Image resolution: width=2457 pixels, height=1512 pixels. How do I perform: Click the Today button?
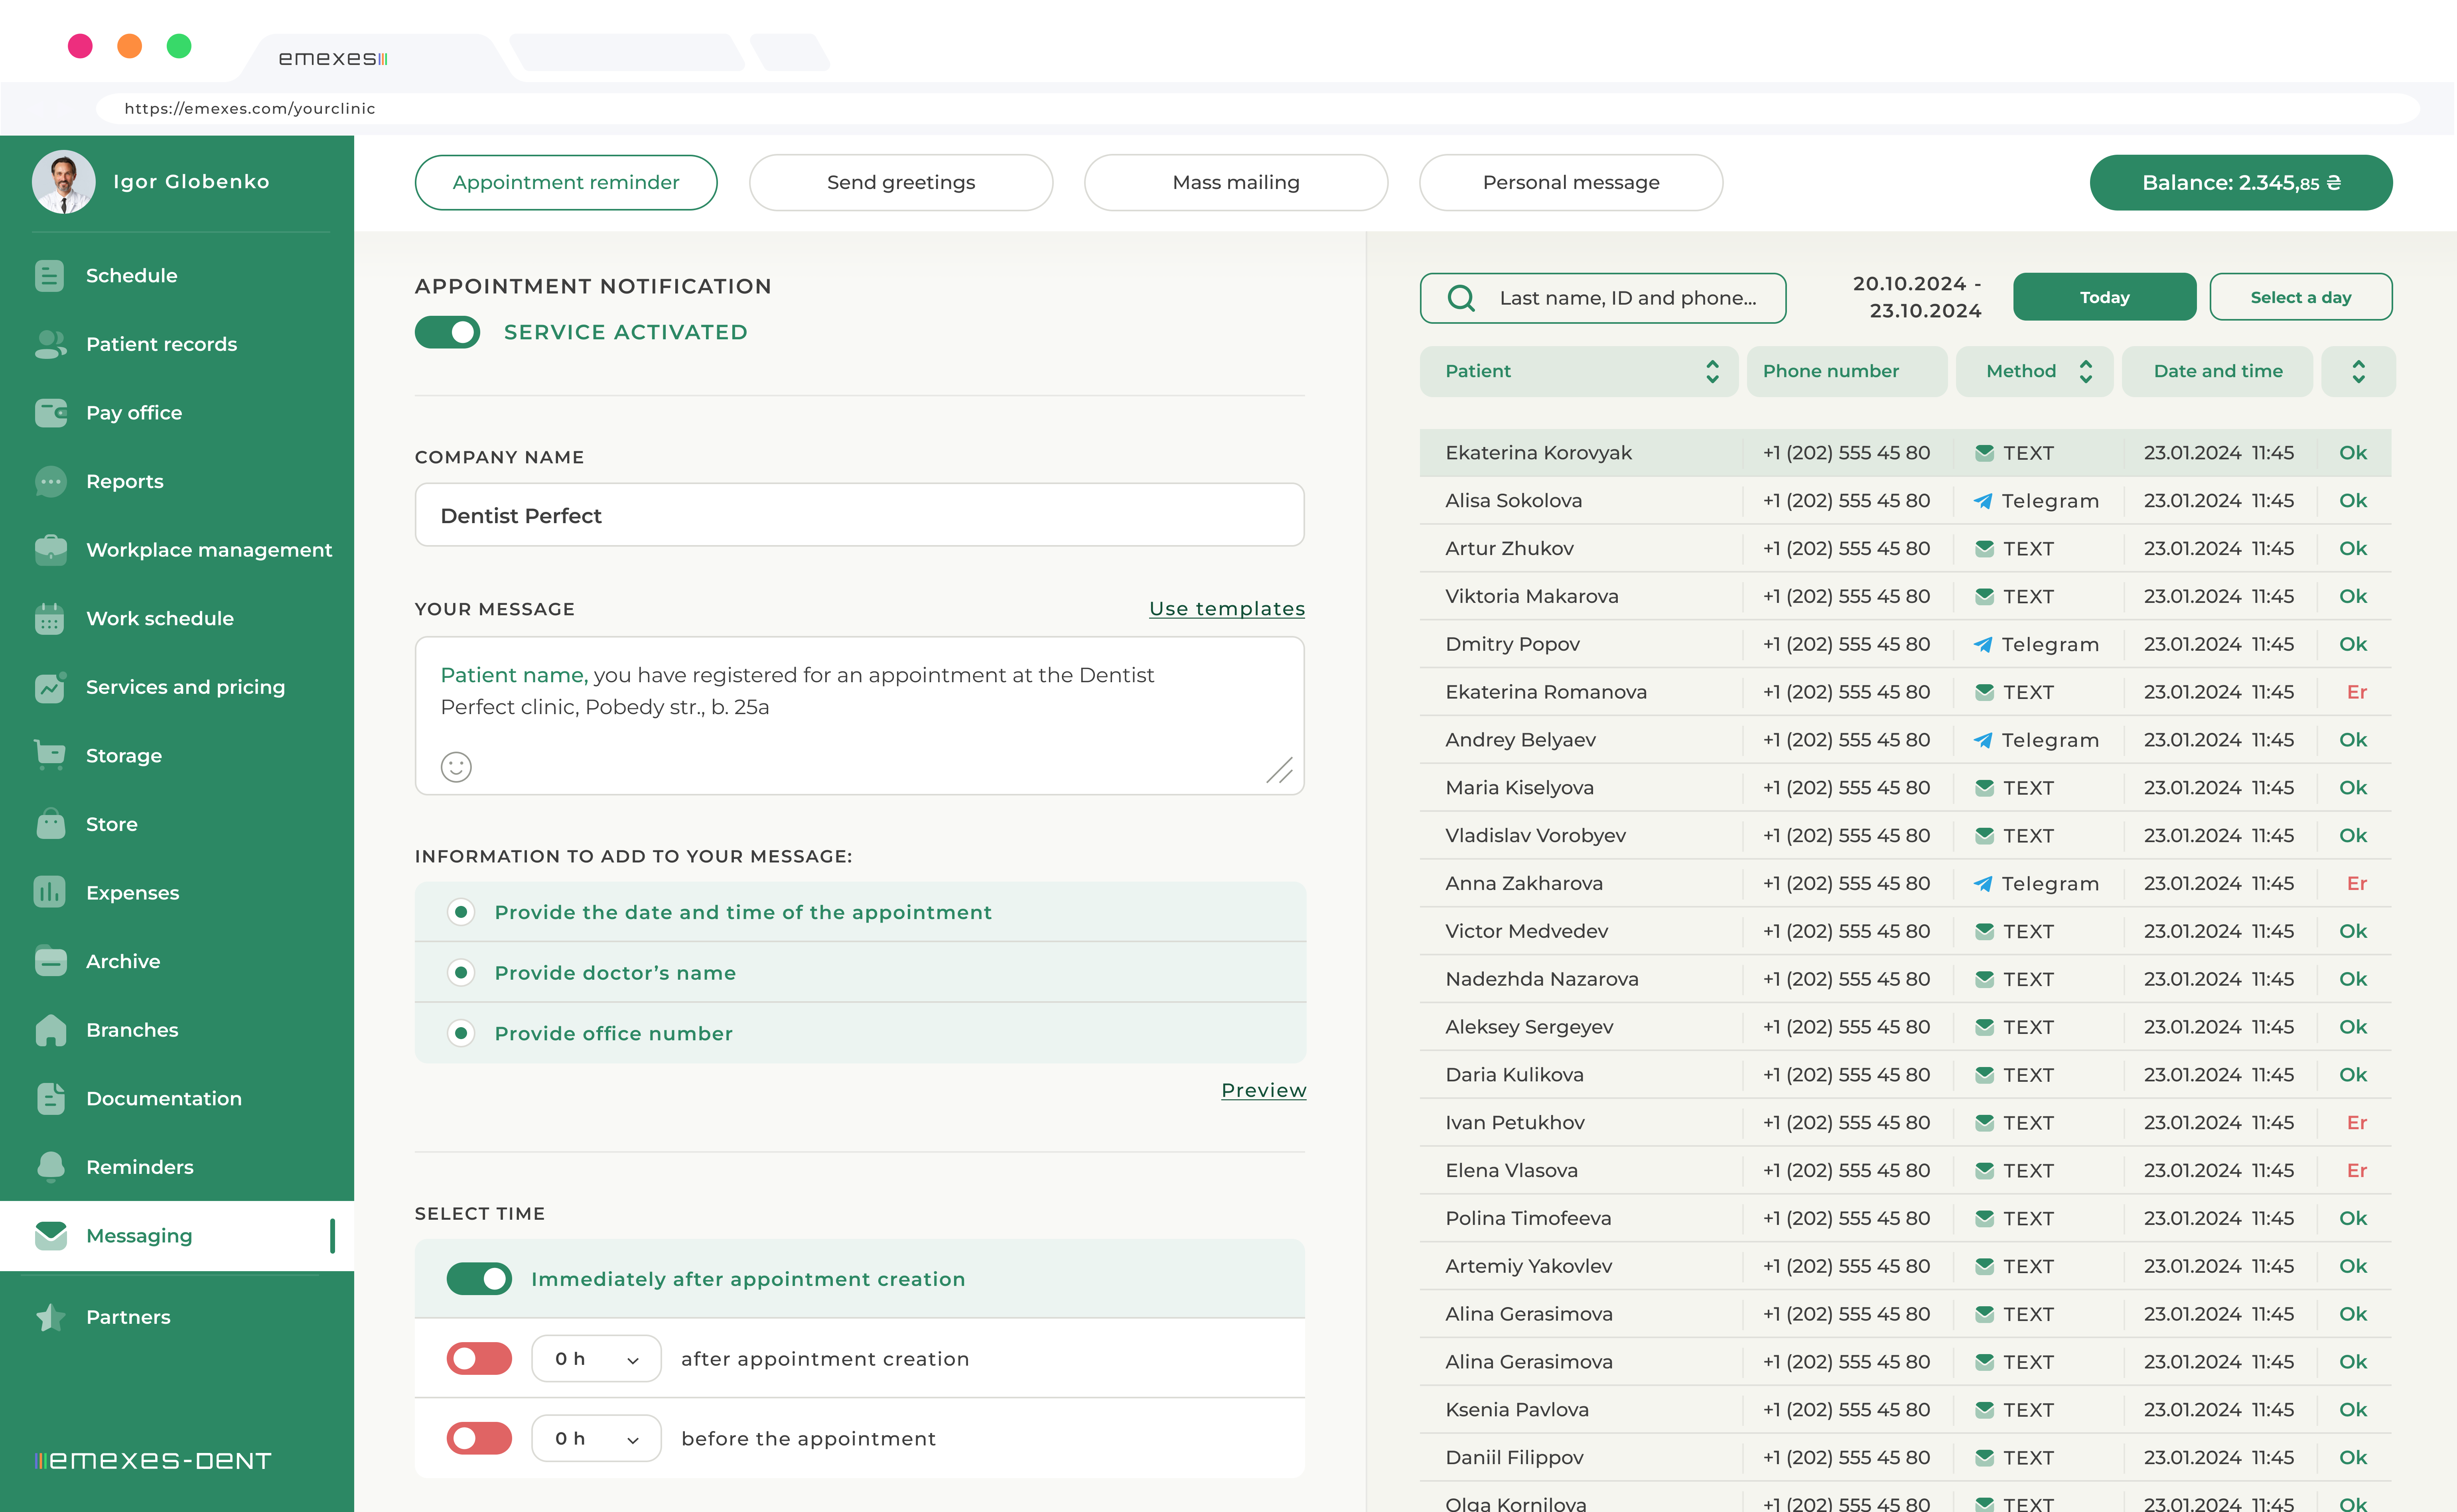tap(2104, 297)
